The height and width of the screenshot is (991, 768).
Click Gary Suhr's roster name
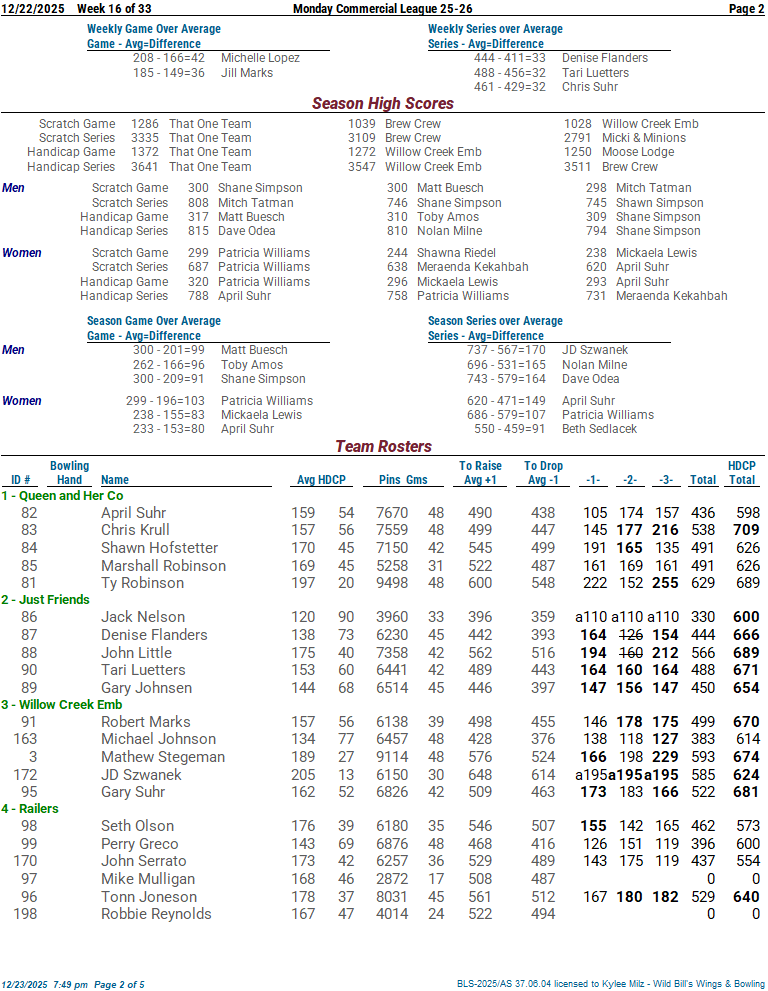tap(133, 793)
